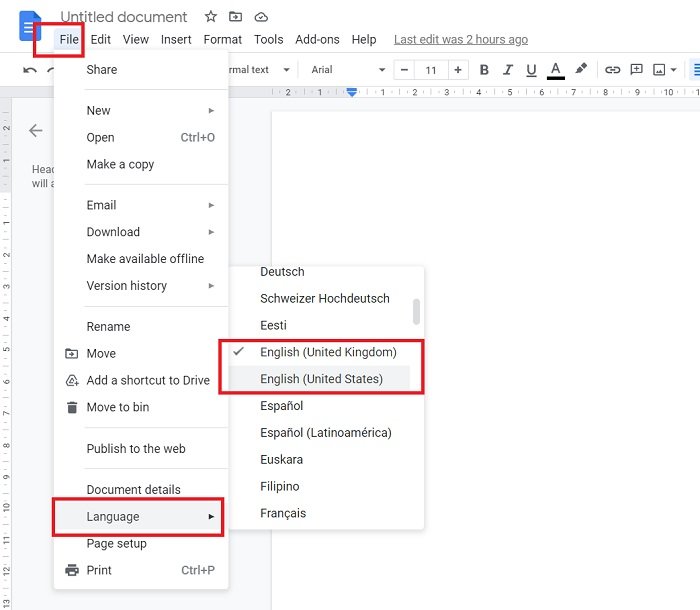
Task: Open Page setup
Action: point(141,543)
